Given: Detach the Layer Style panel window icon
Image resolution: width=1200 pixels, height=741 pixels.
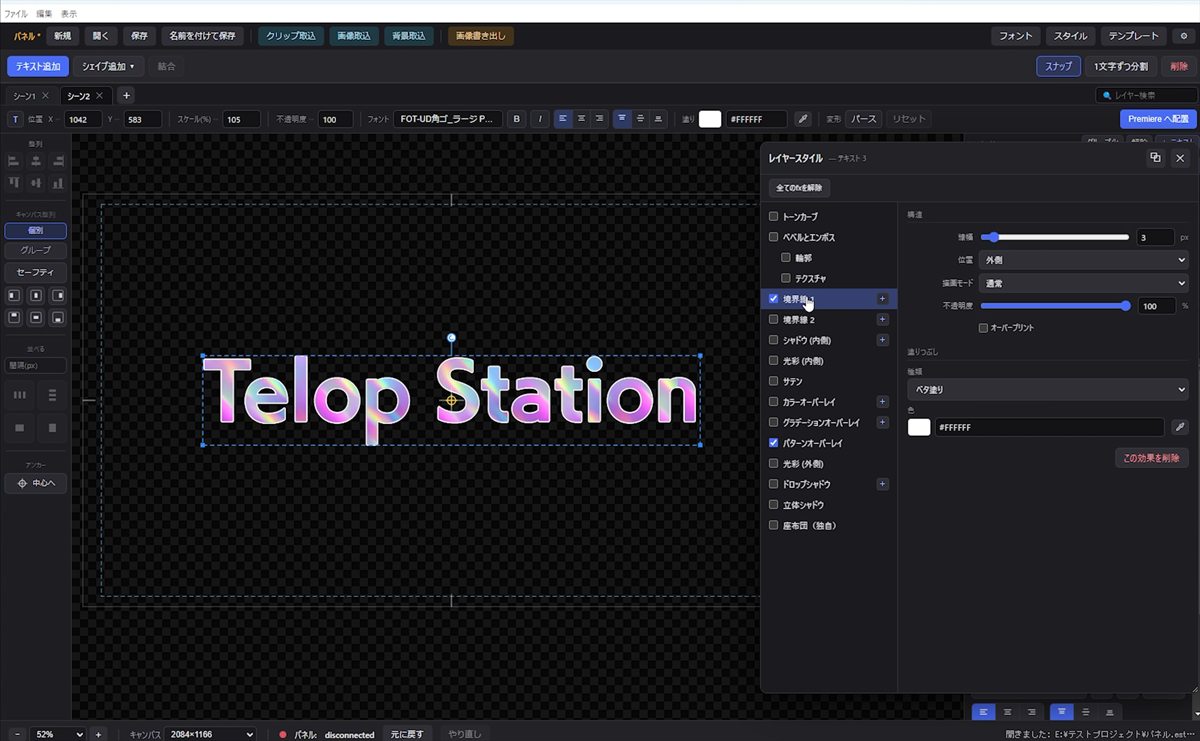Looking at the screenshot, I should pyautogui.click(x=1155, y=158).
